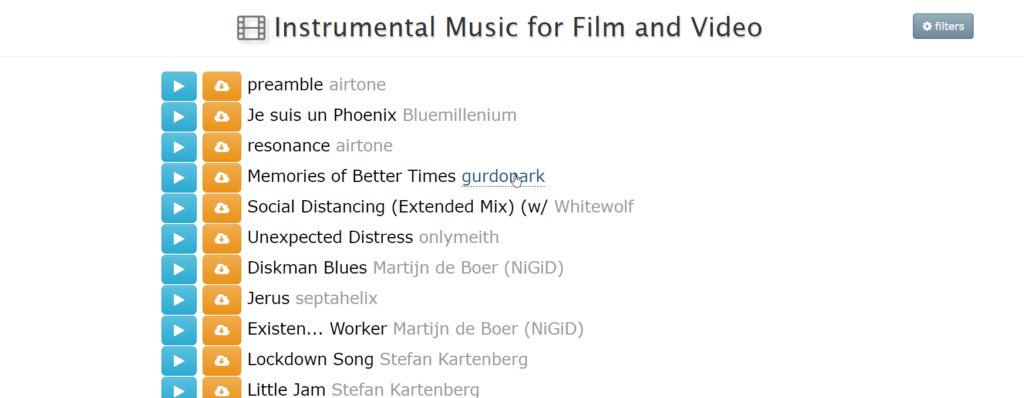Download 'Social Distancing (Extended Mix)'
This screenshot has height=398, width=1024.
tap(221, 208)
